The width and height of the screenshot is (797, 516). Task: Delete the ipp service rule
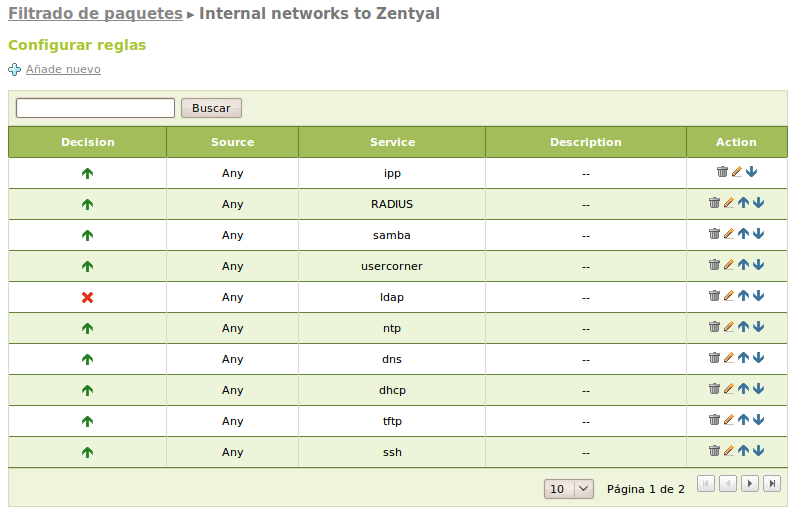click(722, 172)
